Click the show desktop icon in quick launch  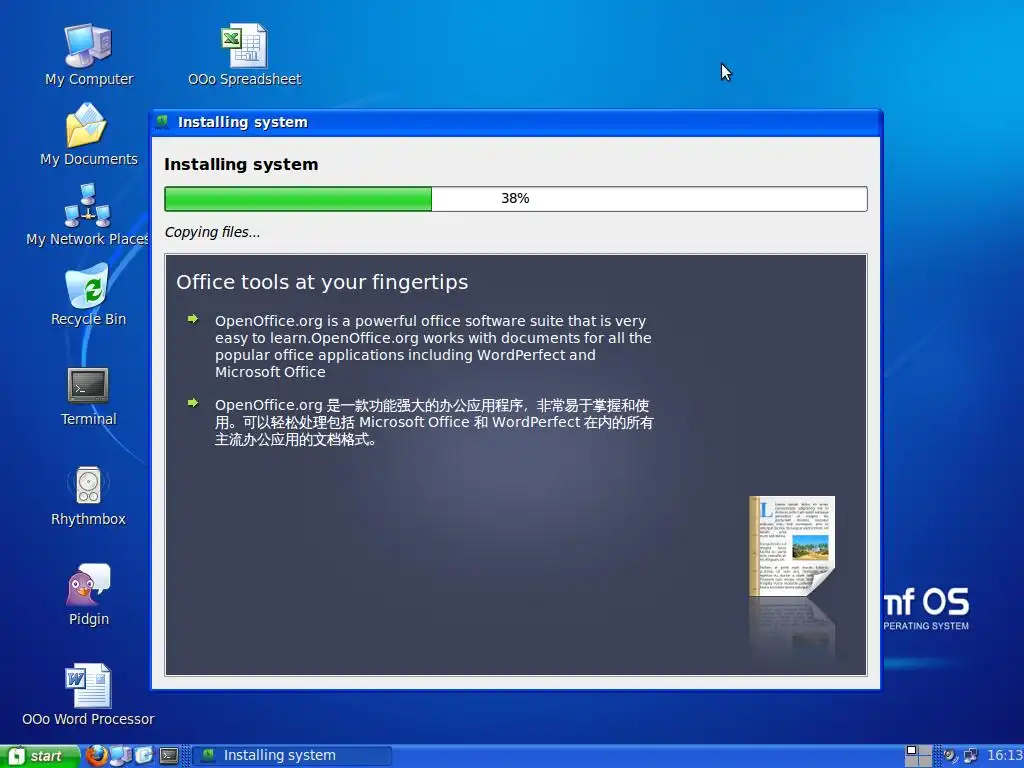pyautogui.click(x=144, y=756)
